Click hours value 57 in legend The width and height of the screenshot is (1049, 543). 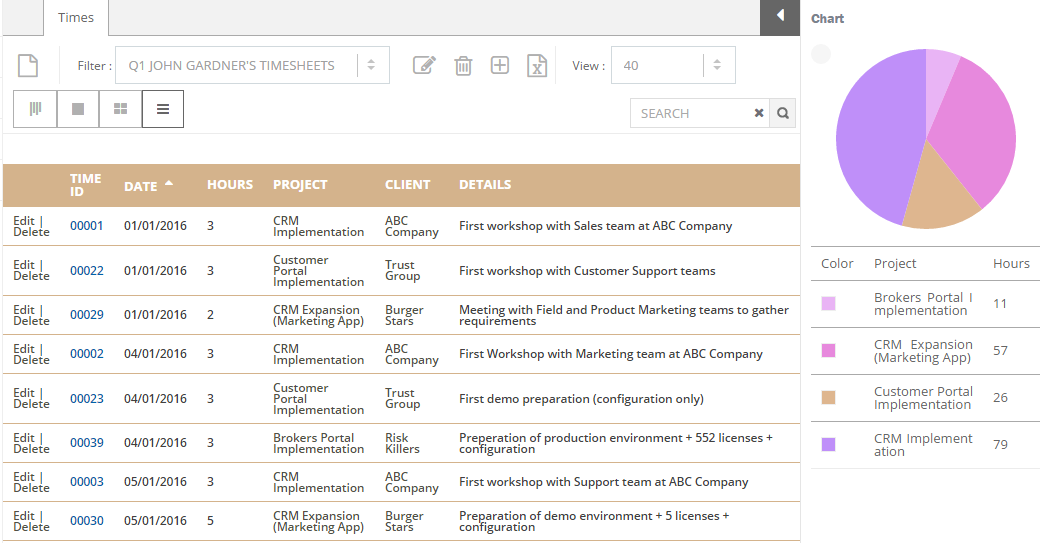(x=1000, y=350)
